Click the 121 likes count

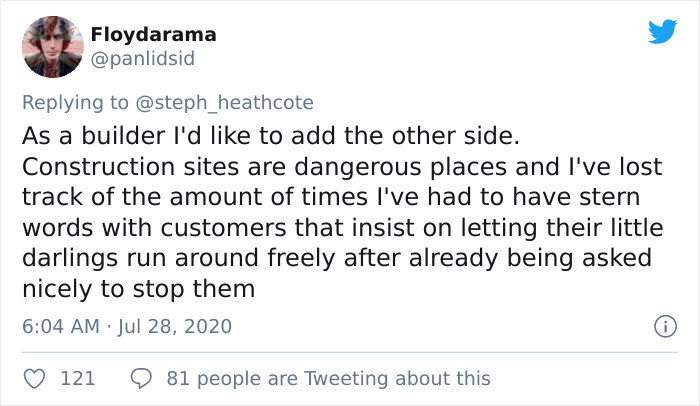pyautogui.click(x=78, y=378)
